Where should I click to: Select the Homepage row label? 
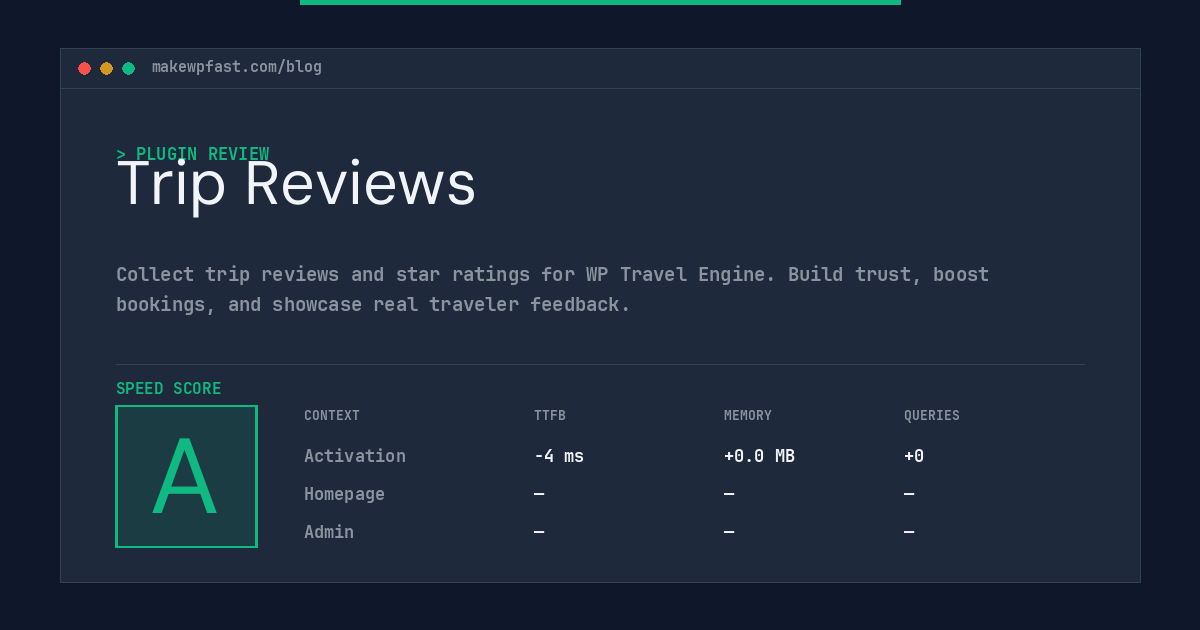(344, 494)
